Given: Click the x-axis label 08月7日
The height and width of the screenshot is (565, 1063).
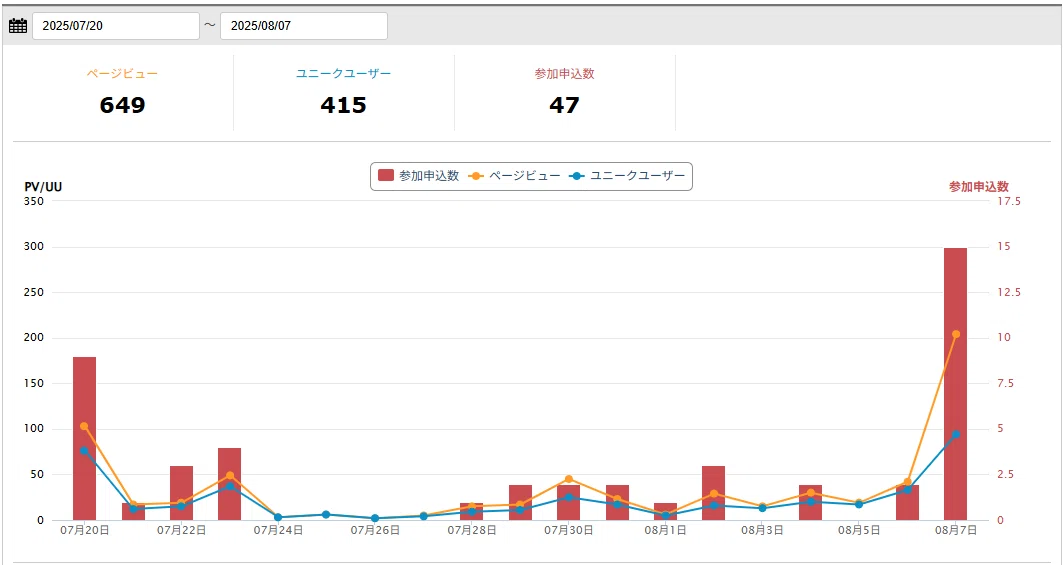Looking at the screenshot, I should [956, 530].
